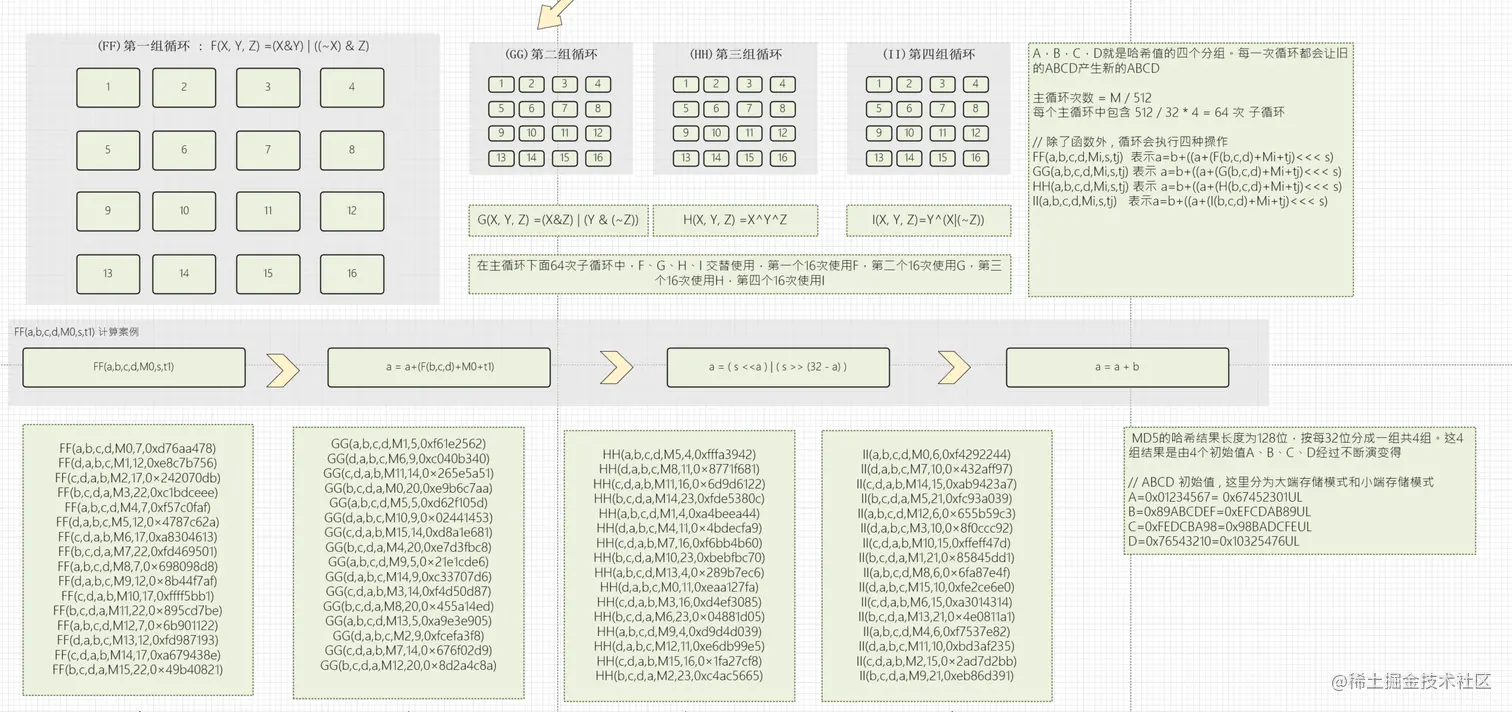Select the a = a+(F(b,c,d)+M0+t1) step box

pyautogui.click(x=439, y=367)
